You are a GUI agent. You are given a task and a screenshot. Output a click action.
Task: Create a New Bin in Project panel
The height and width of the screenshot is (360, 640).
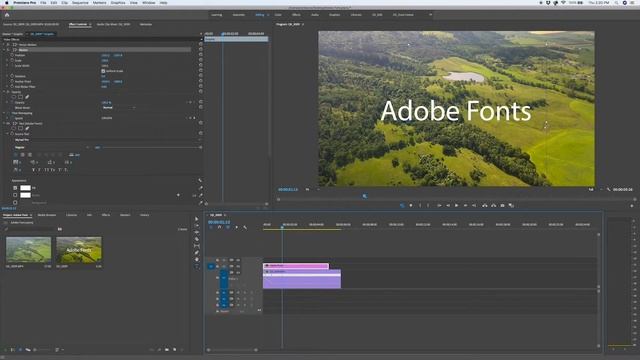[167, 350]
